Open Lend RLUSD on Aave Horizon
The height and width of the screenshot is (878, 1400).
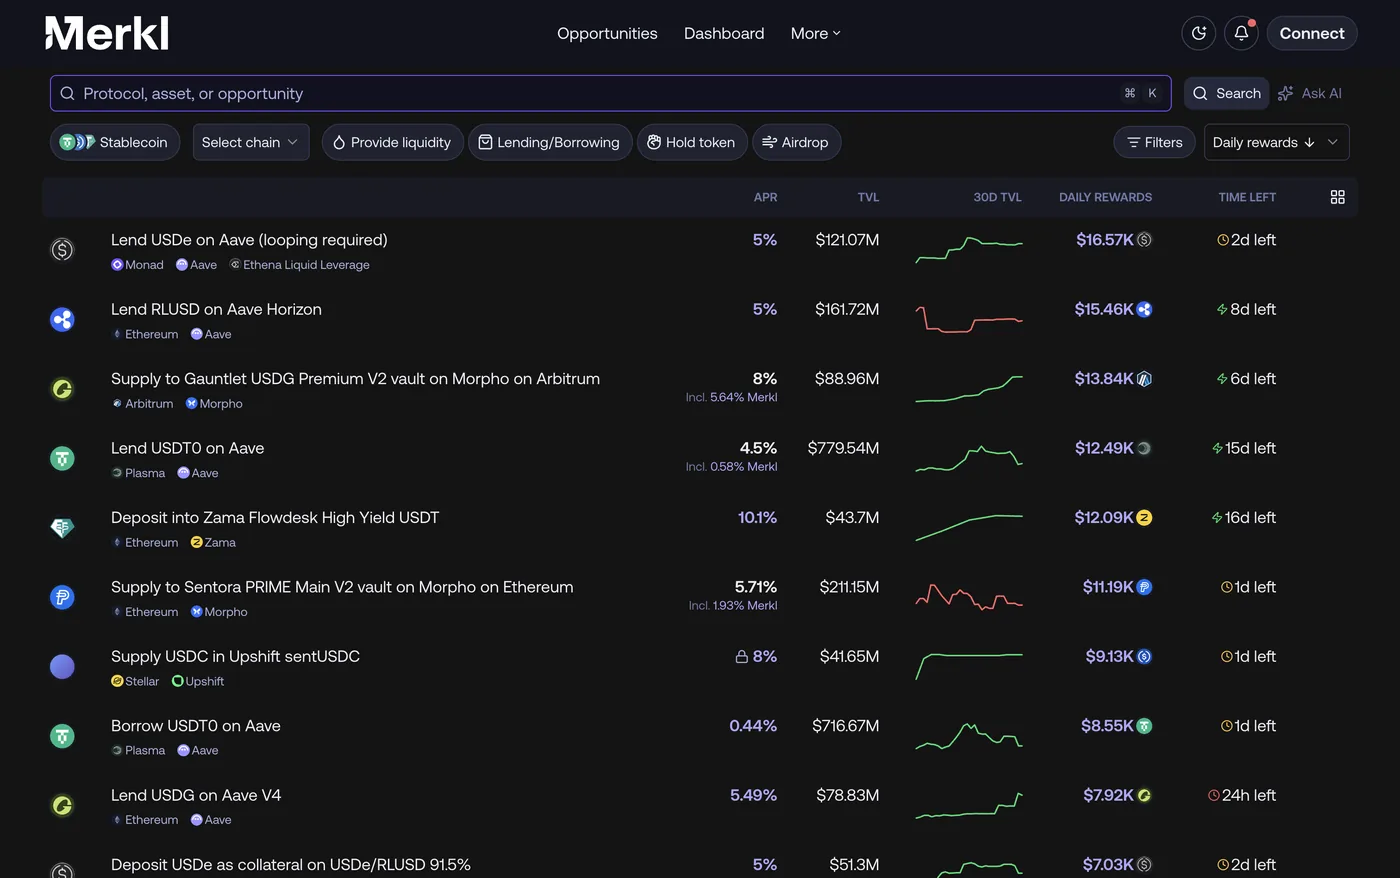click(x=216, y=309)
